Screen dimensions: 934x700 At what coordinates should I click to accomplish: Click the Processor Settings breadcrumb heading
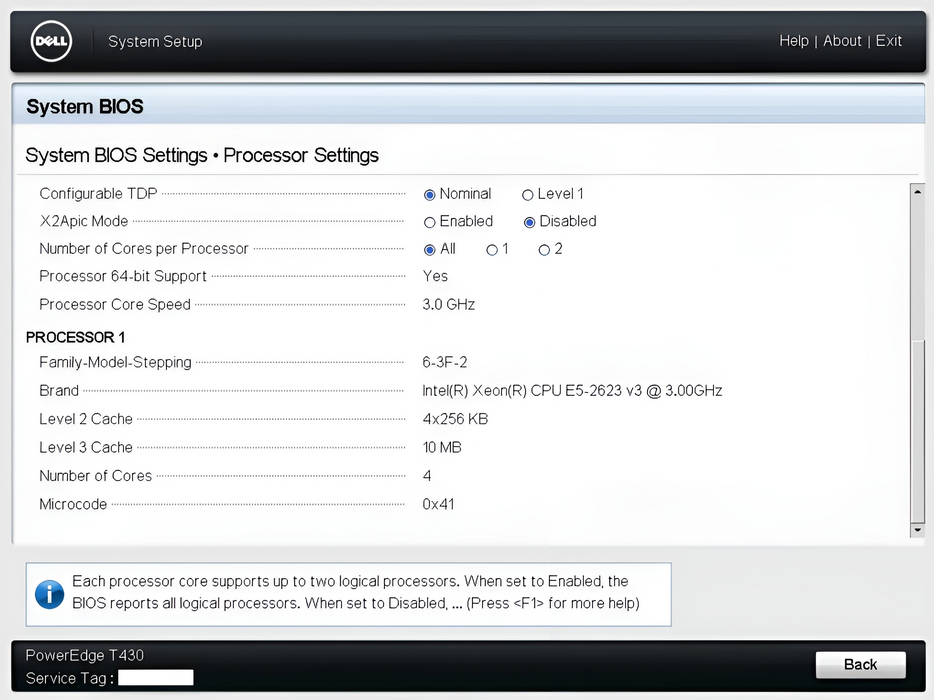(301, 155)
